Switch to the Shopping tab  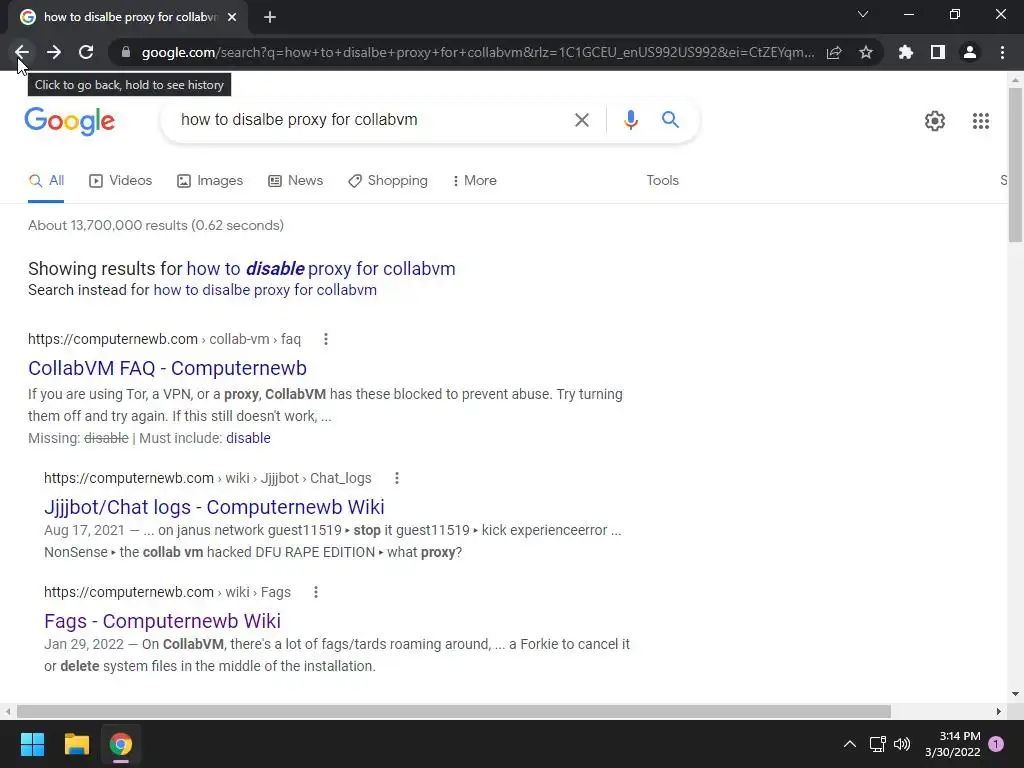[388, 181]
